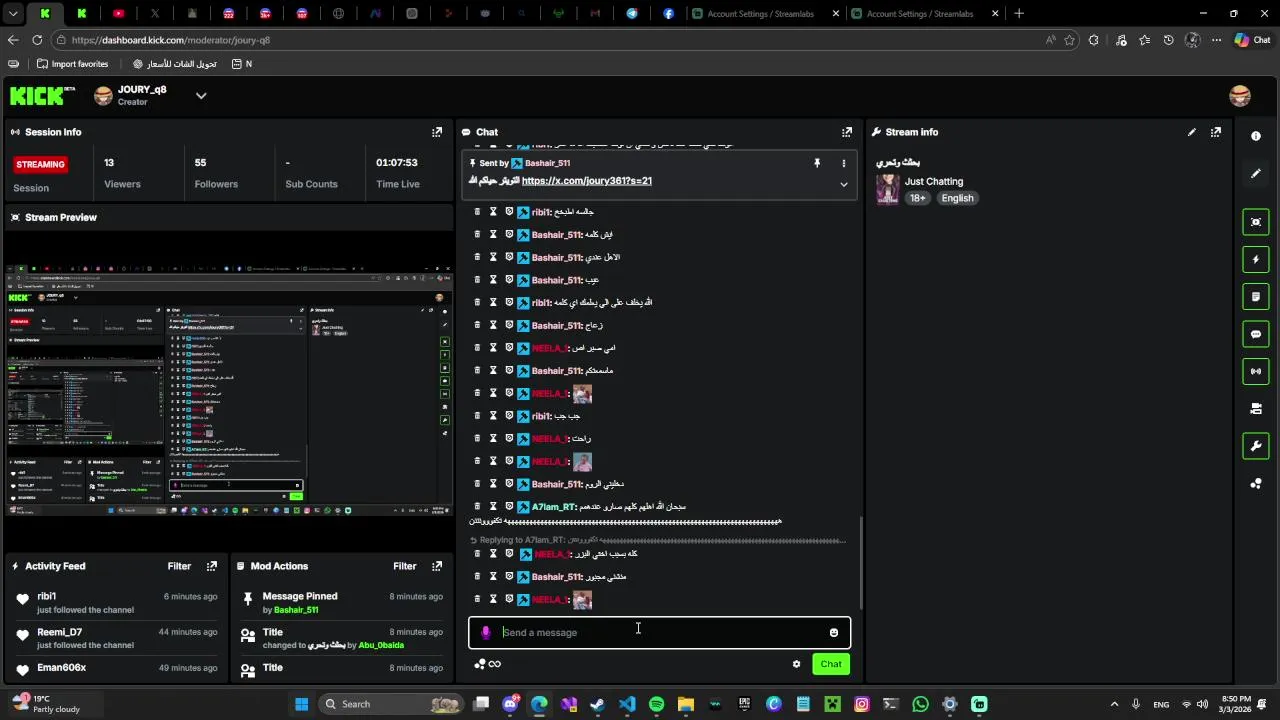Expand the JOURY_q8 channel dropdown
The image size is (1280, 720).
(x=201, y=96)
